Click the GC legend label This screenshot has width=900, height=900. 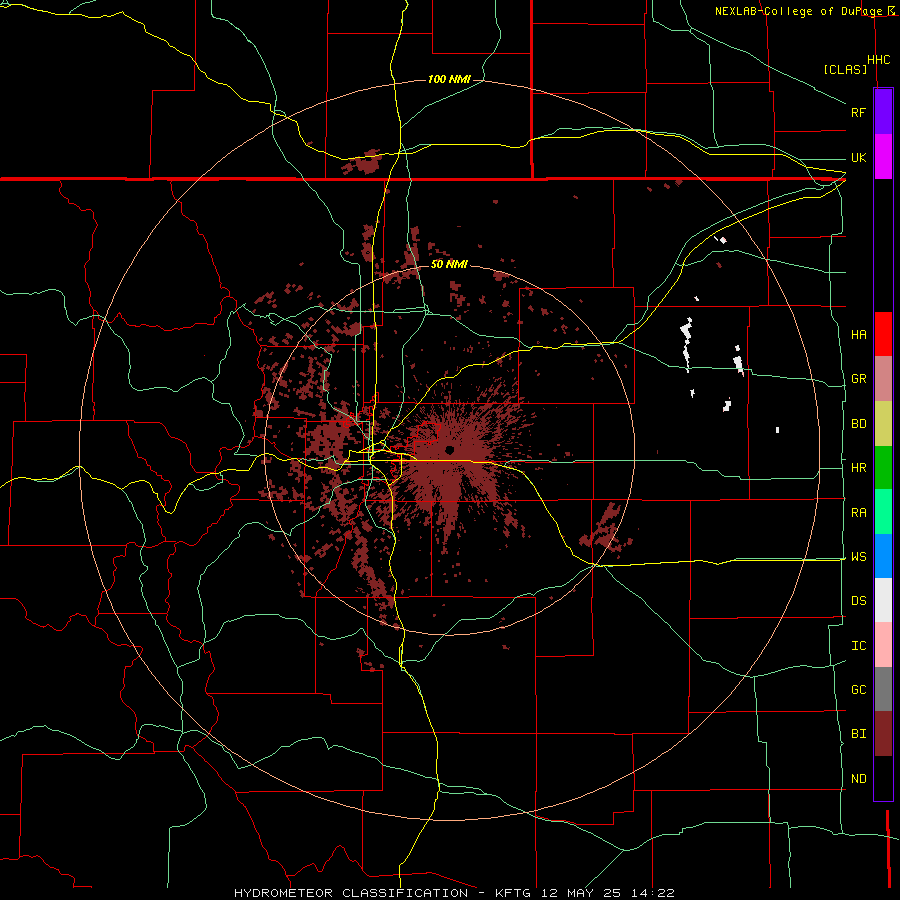click(x=858, y=690)
